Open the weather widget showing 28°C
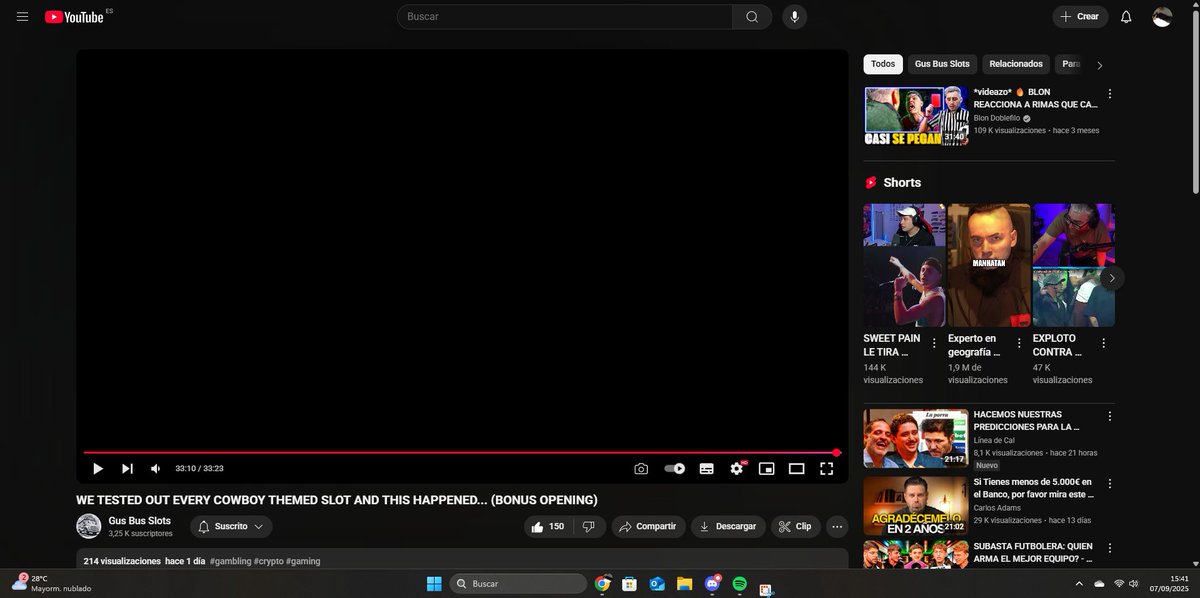This screenshot has height=598, width=1200. click(50, 583)
